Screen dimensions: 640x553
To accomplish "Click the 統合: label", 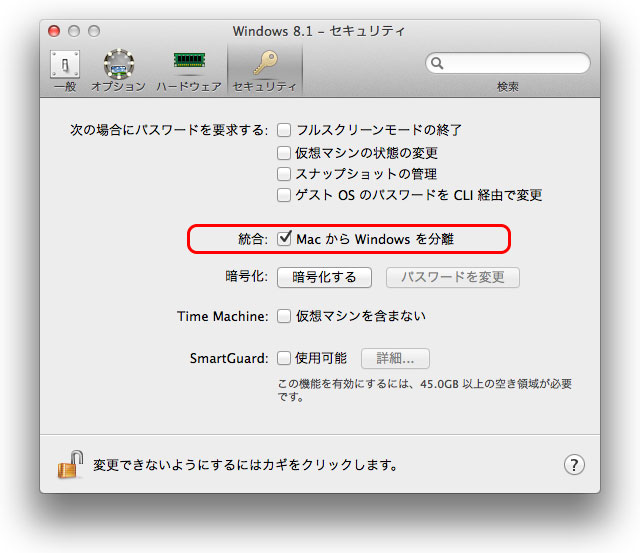I will point(253,239).
